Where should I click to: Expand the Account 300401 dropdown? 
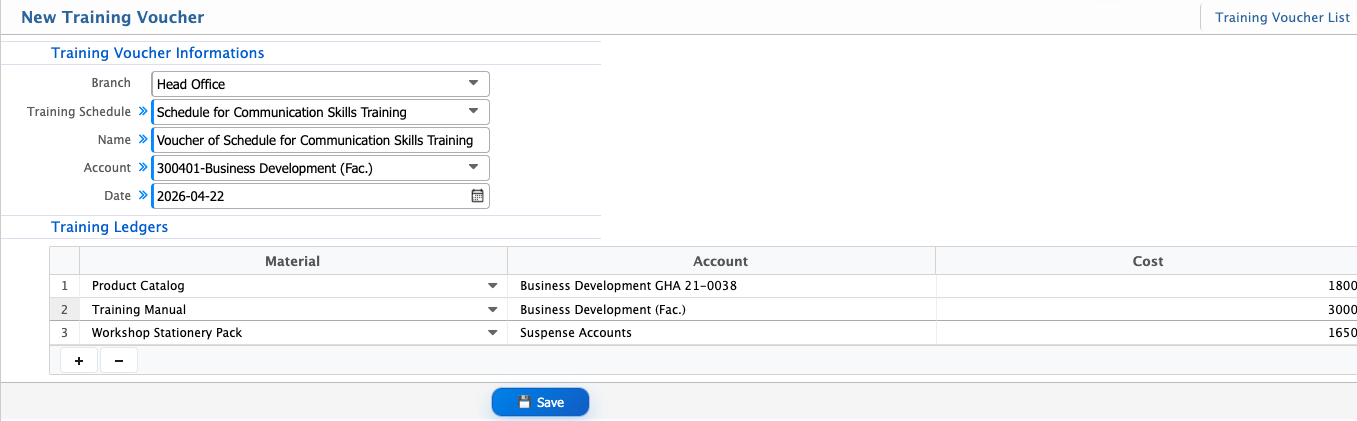tap(473, 168)
